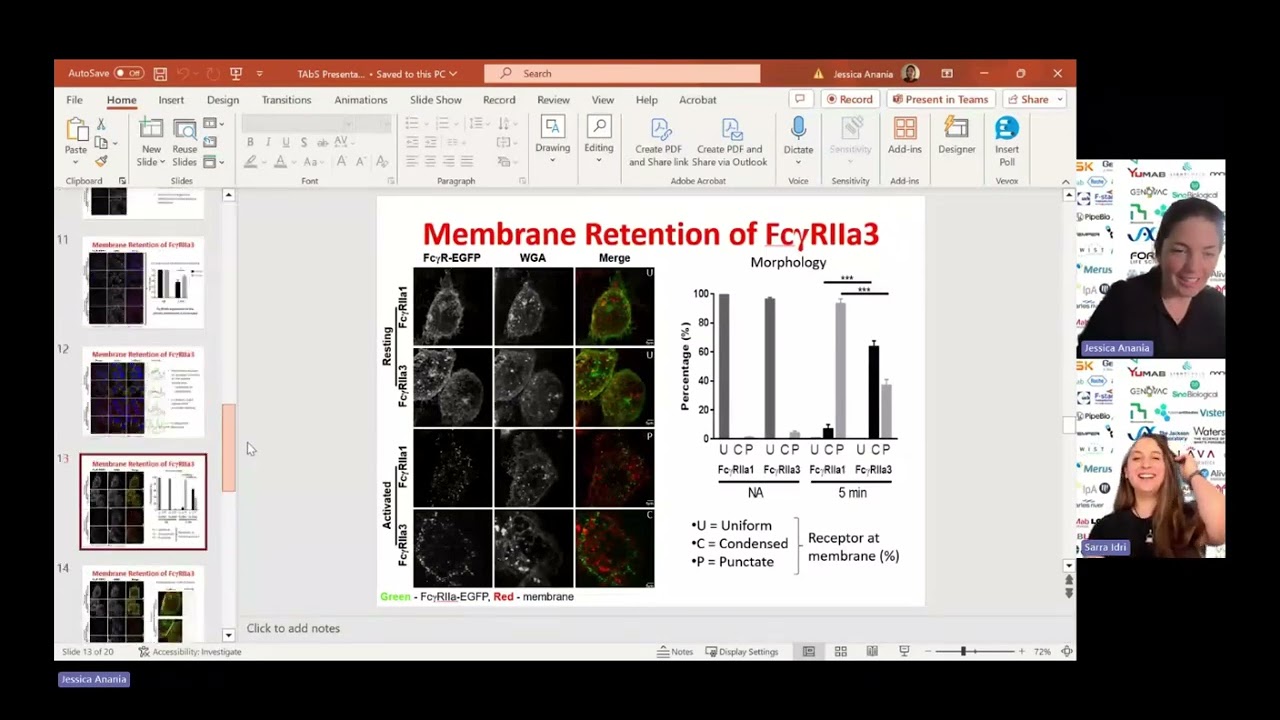Viewport: 1280px width, 720px height.
Task: Click the Copy icon
Action: pos(101,143)
